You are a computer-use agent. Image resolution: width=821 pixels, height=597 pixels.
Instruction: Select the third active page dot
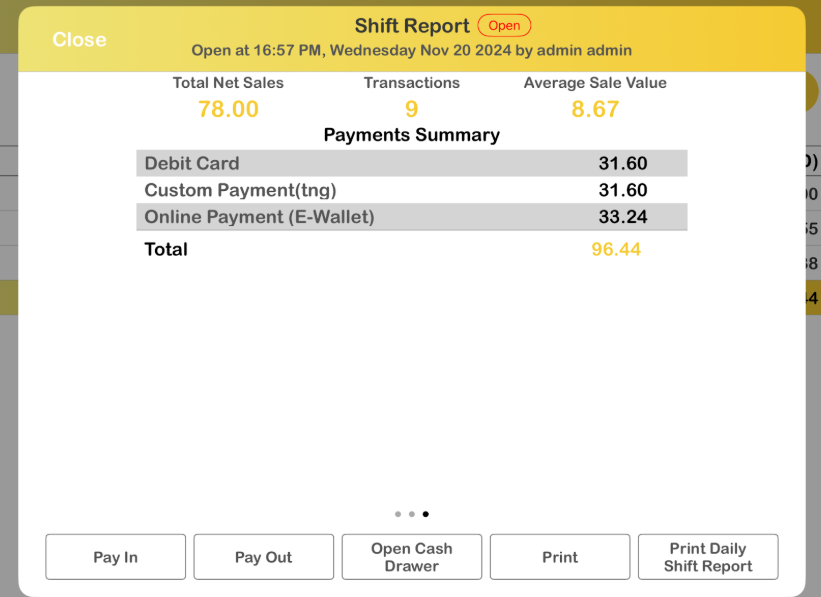coord(426,514)
